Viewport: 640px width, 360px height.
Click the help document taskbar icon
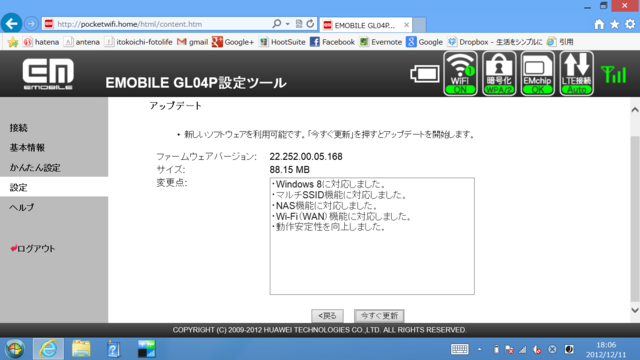[113, 349]
